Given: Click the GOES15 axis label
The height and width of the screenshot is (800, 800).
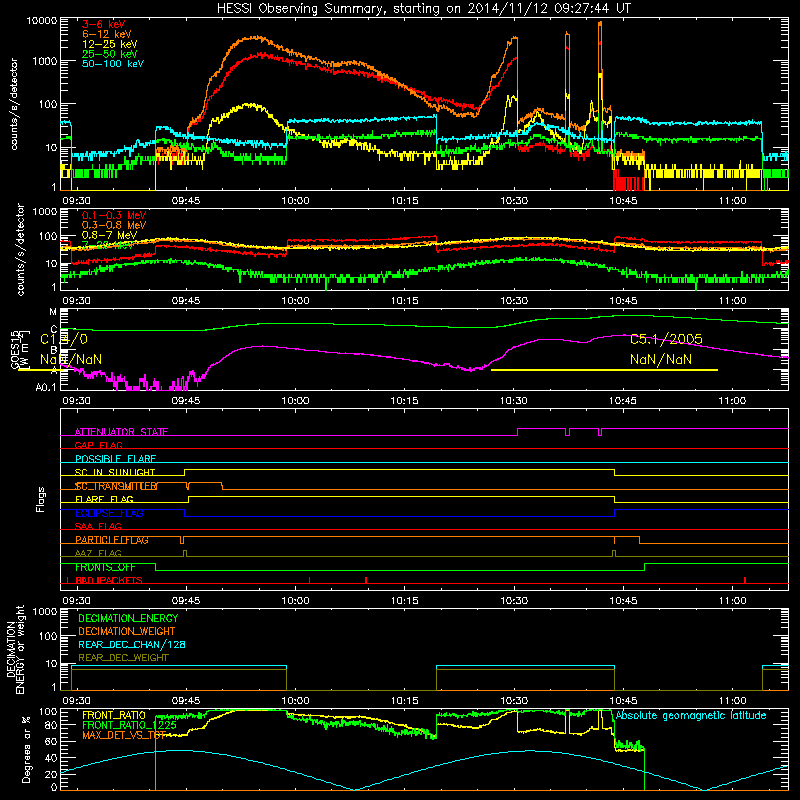Looking at the screenshot, I should (19, 349).
